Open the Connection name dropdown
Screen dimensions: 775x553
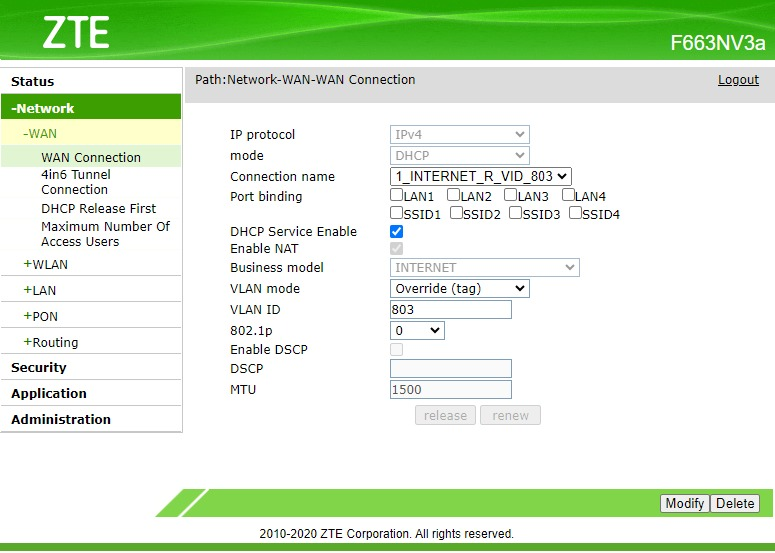(480, 176)
